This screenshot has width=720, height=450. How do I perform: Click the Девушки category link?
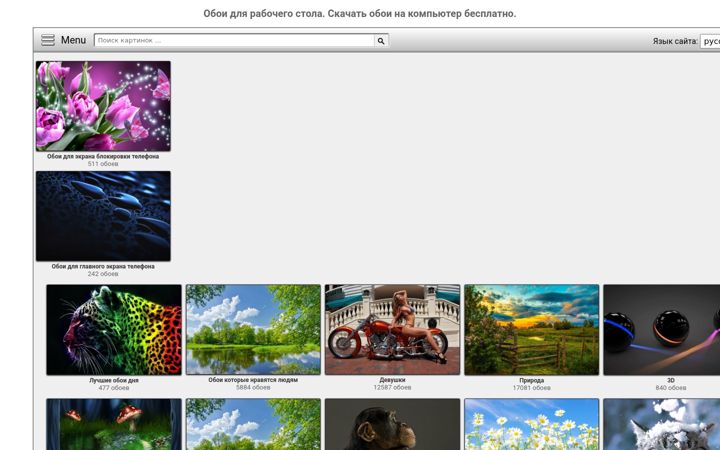pyautogui.click(x=393, y=380)
